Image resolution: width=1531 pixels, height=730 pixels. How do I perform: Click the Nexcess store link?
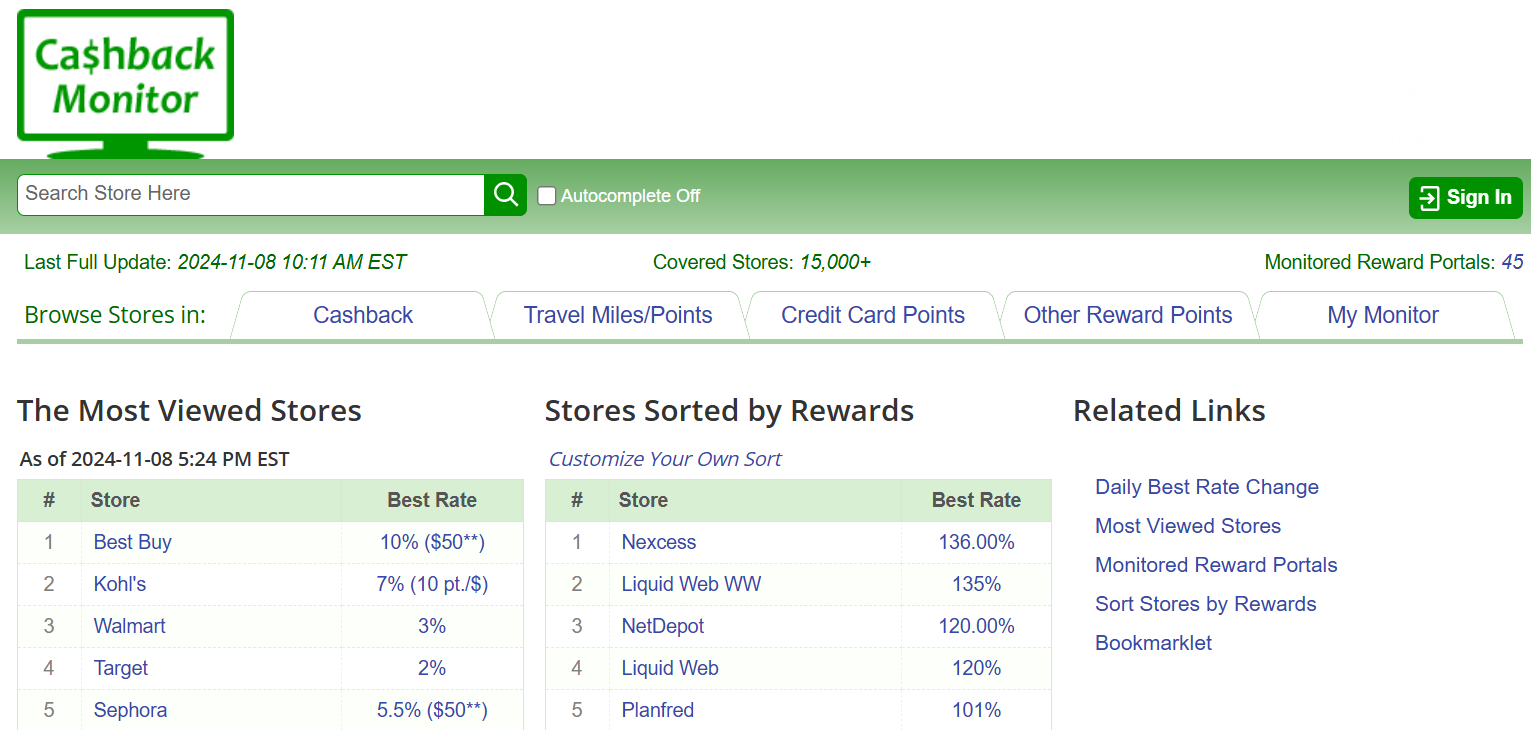(659, 542)
